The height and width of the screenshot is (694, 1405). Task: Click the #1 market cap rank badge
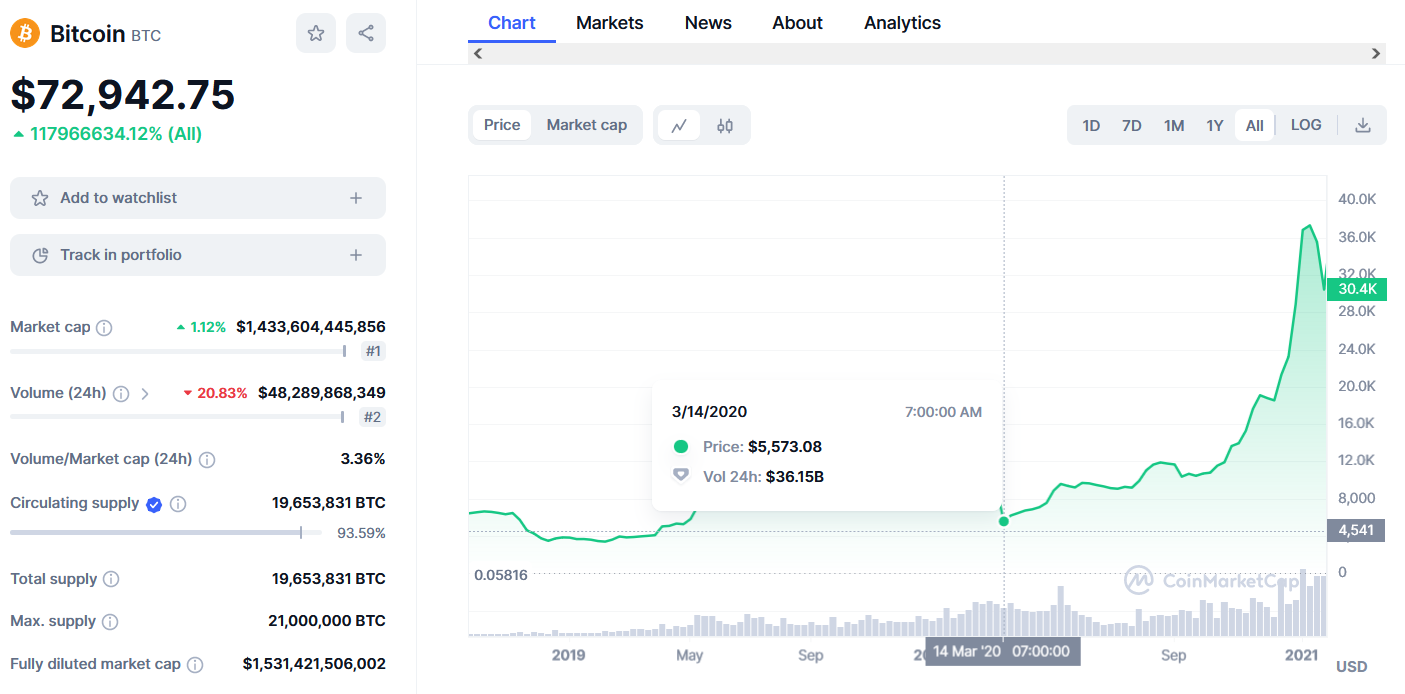point(373,351)
